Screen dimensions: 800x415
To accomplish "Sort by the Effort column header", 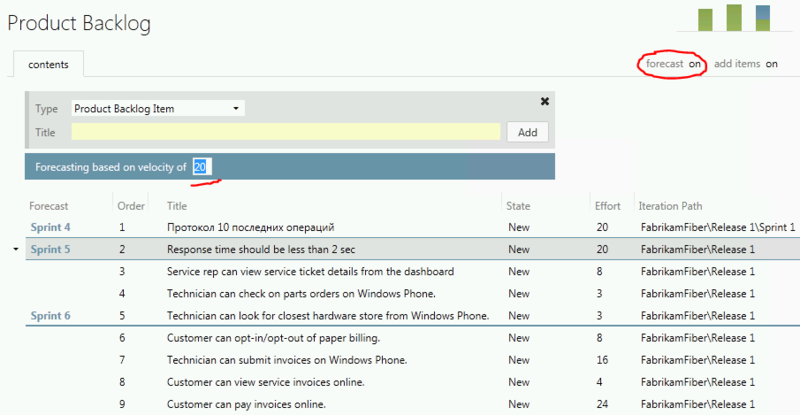I will pos(608,206).
